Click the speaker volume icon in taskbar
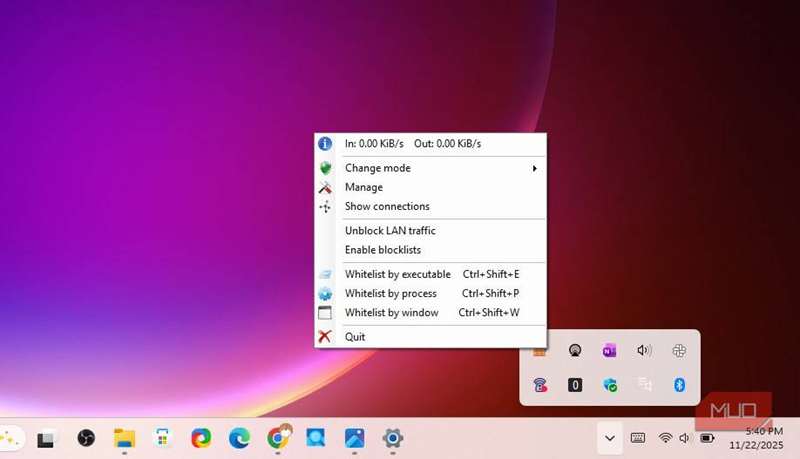This screenshot has width=800, height=459. click(685, 438)
